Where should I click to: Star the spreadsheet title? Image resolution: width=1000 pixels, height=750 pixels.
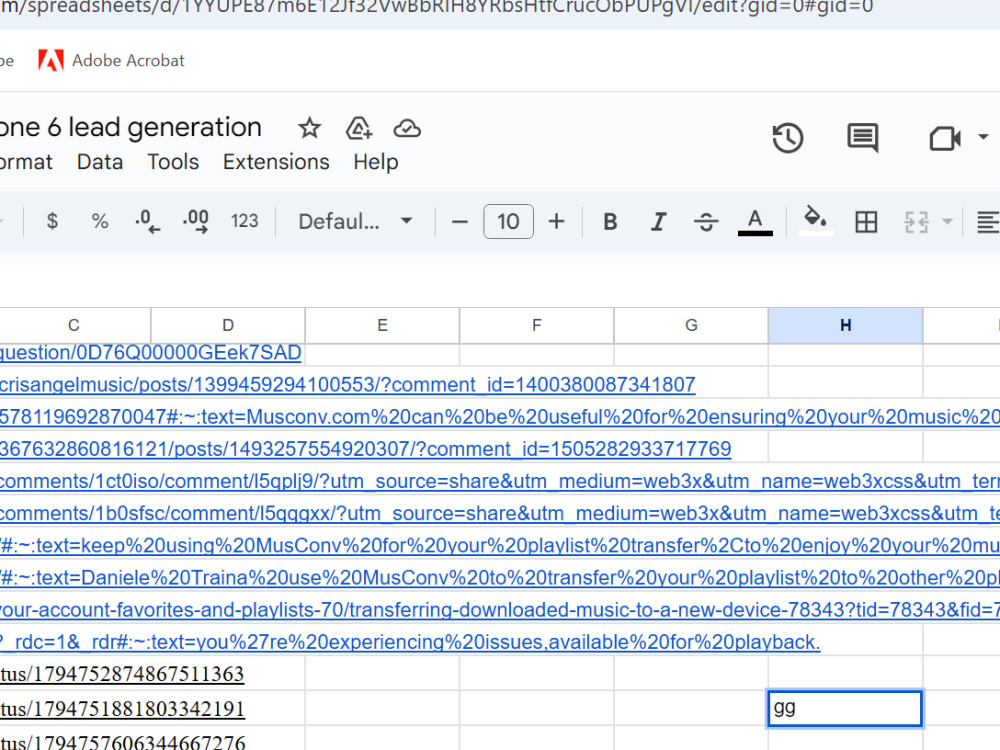point(309,128)
